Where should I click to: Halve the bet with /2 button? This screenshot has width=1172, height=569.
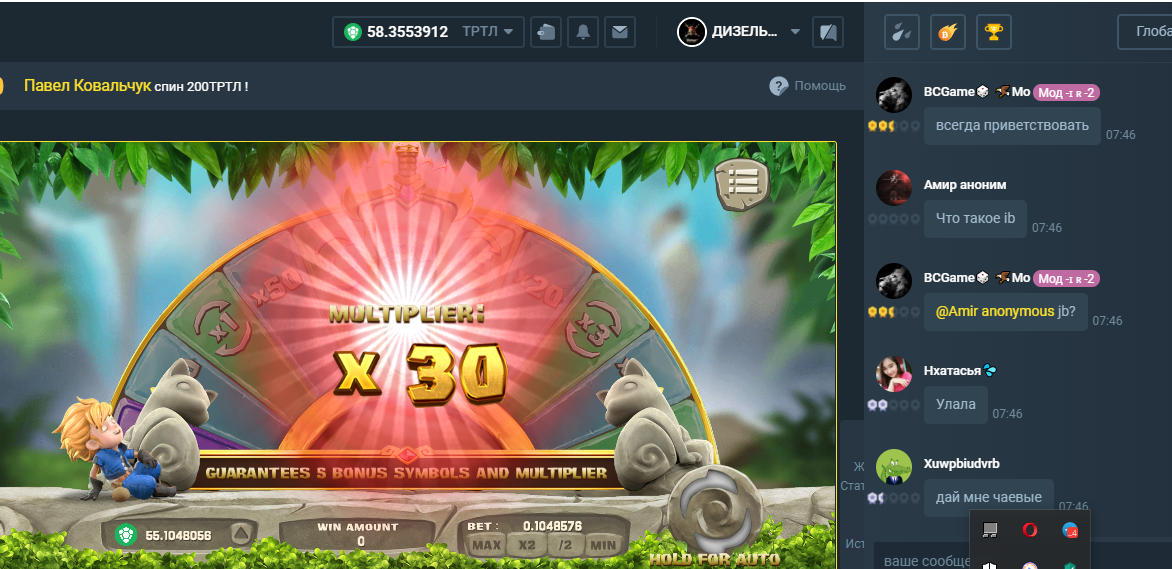tap(564, 545)
